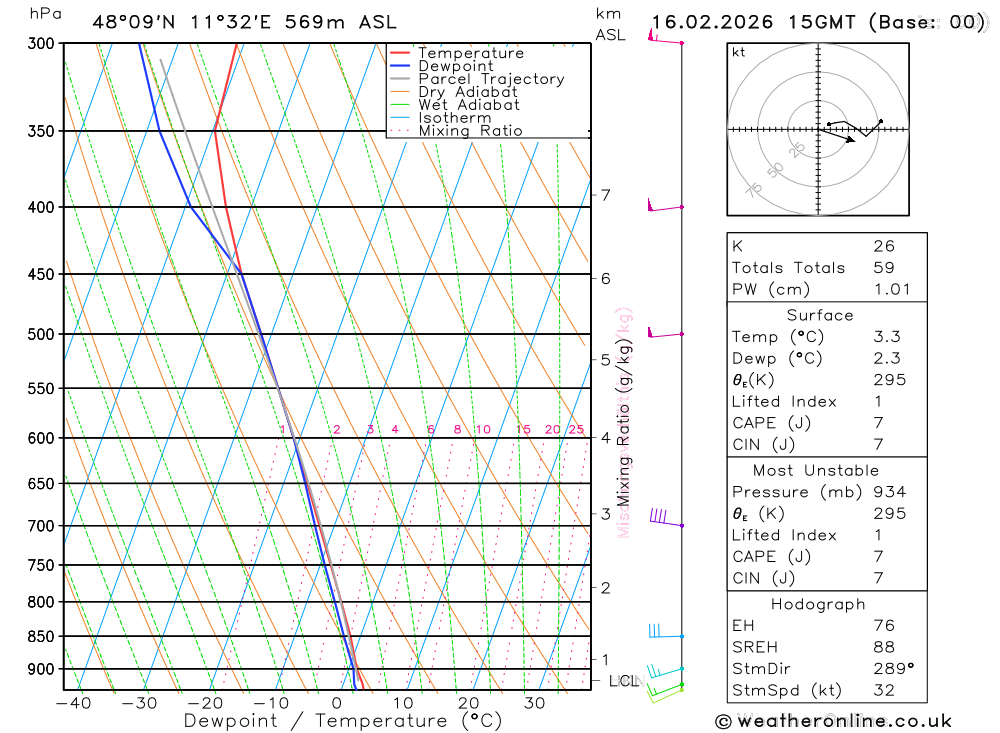Click the wind barb at 300 hPa
Image resolution: width=1000 pixels, height=733 pixels.
tap(665, 38)
